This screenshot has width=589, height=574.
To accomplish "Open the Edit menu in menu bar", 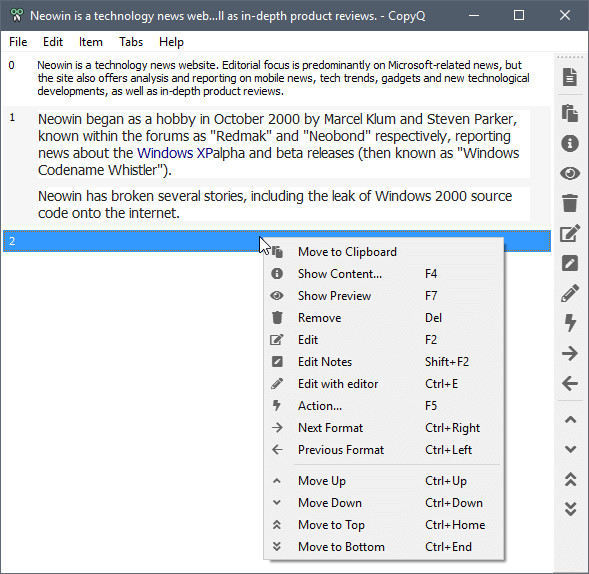I will [53, 42].
